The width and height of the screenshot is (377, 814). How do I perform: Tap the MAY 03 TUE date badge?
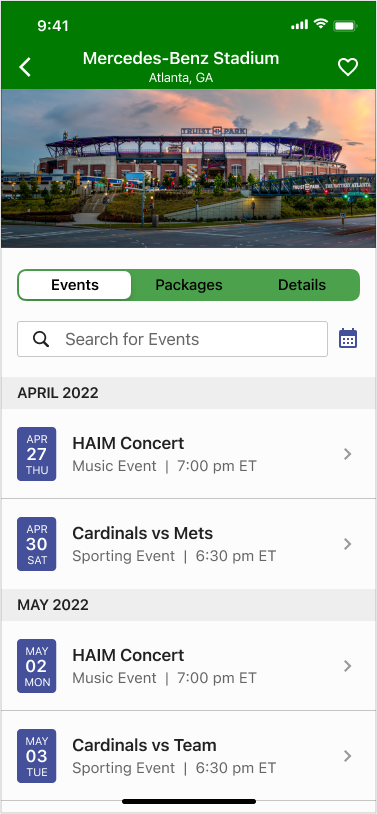(36, 755)
